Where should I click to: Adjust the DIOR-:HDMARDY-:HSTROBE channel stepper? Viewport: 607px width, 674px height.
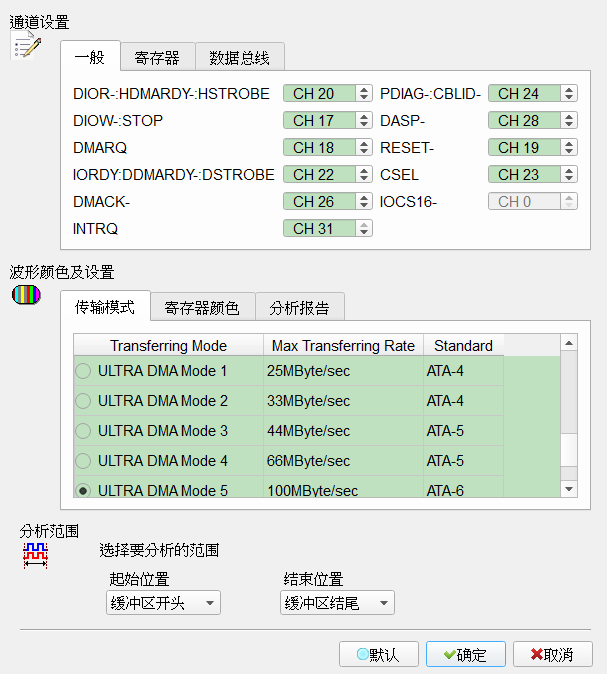364,93
